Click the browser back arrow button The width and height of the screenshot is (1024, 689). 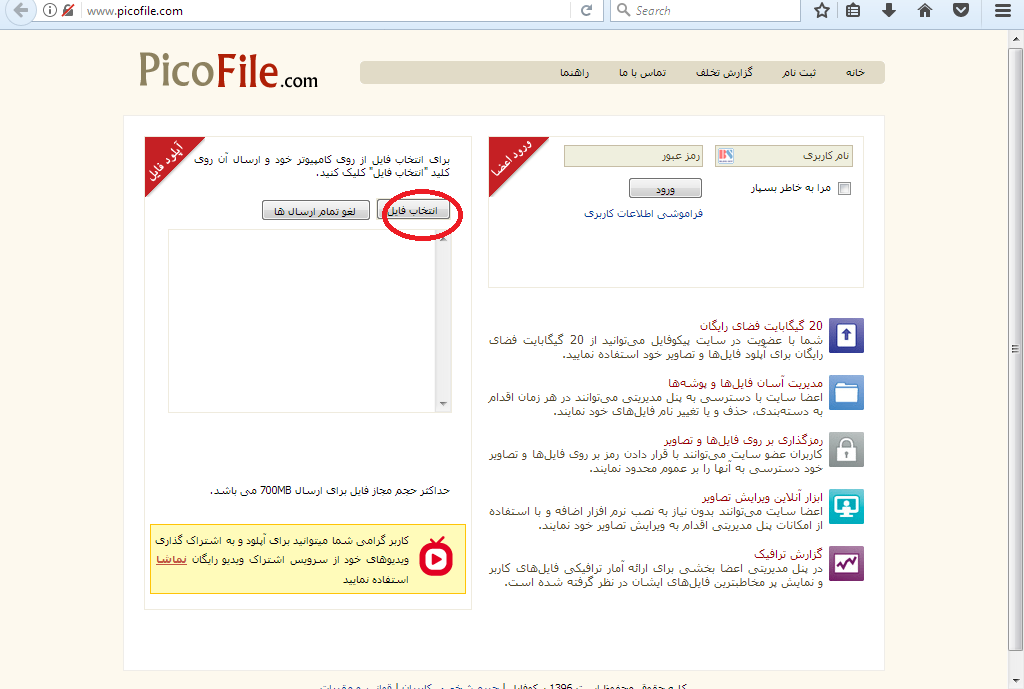(x=20, y=11)
